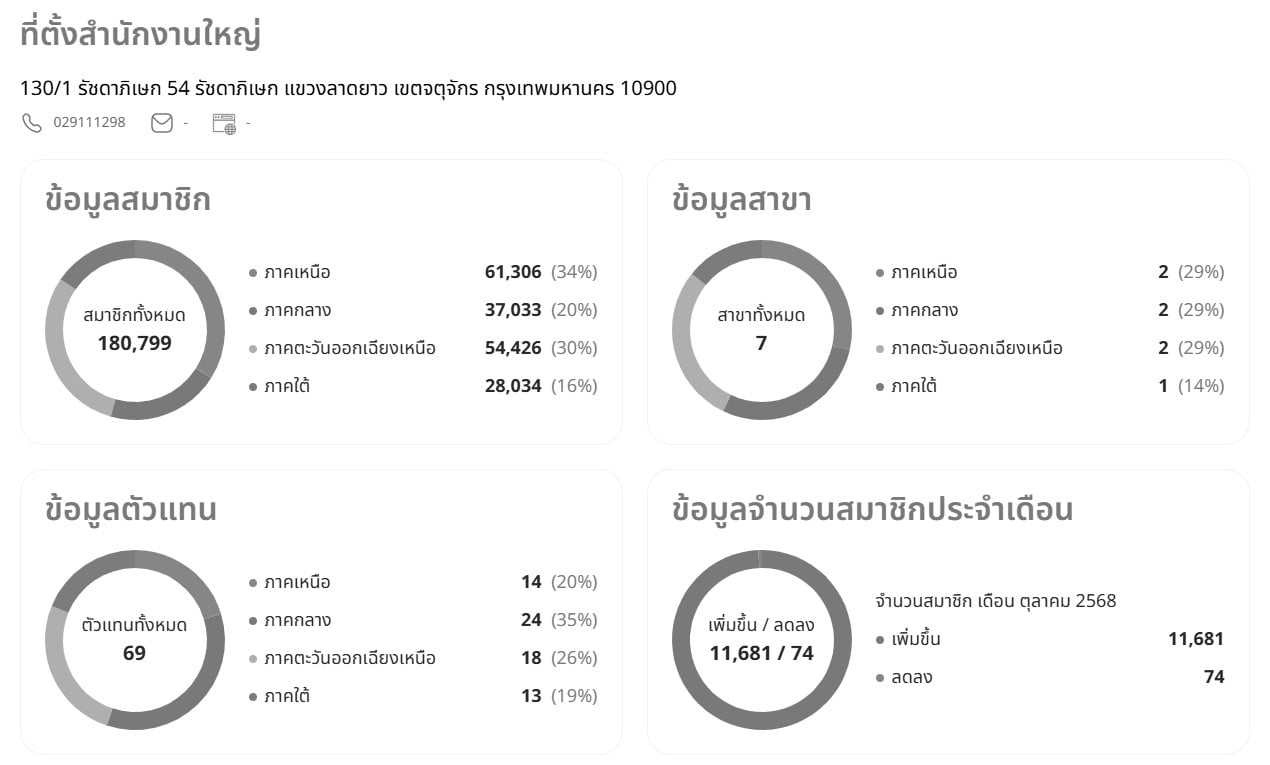The height and width of the screenshot is (765, 1270).
Task: Click the ภาคกลาง bullet in ข้อมูลตัวแทน
Action: tap(250, 619)
